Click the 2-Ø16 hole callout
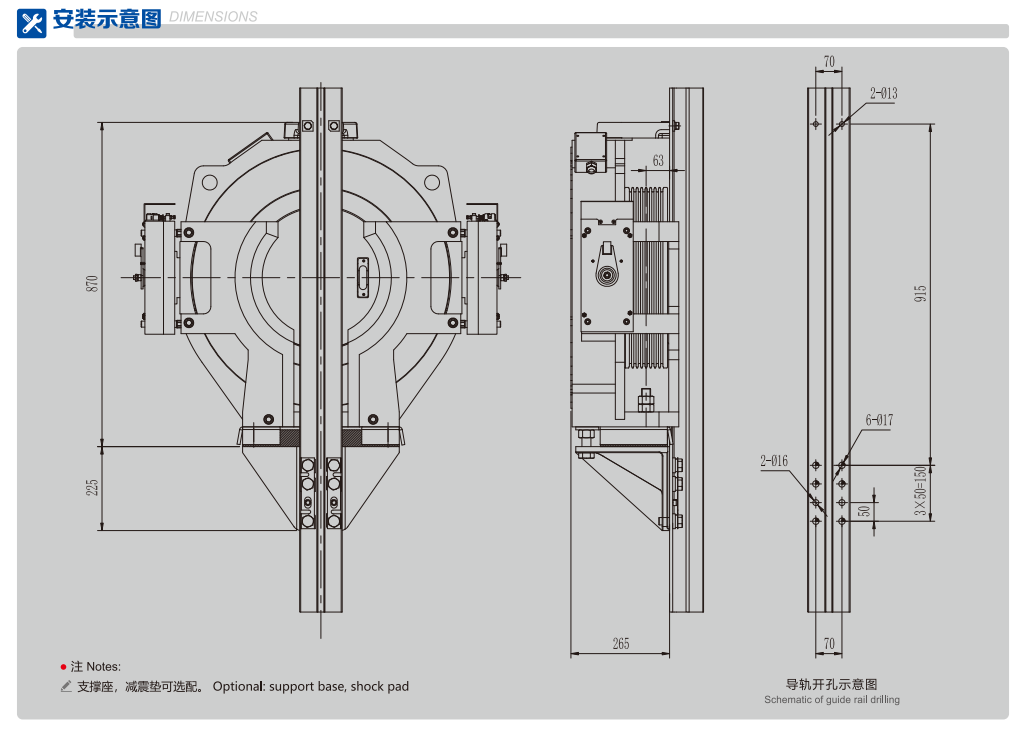Viewport: 1023px width, 729px height. pyautogui.click(x=774, y=461)
